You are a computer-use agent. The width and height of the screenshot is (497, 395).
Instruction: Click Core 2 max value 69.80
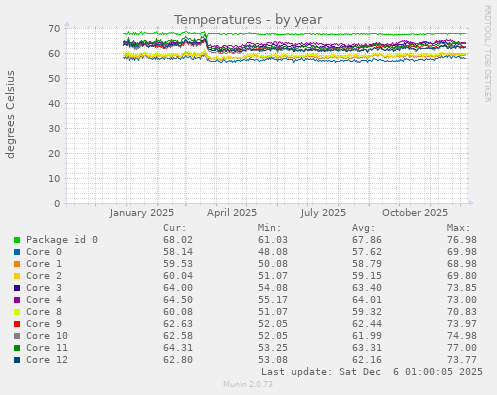tap(462, 276)
